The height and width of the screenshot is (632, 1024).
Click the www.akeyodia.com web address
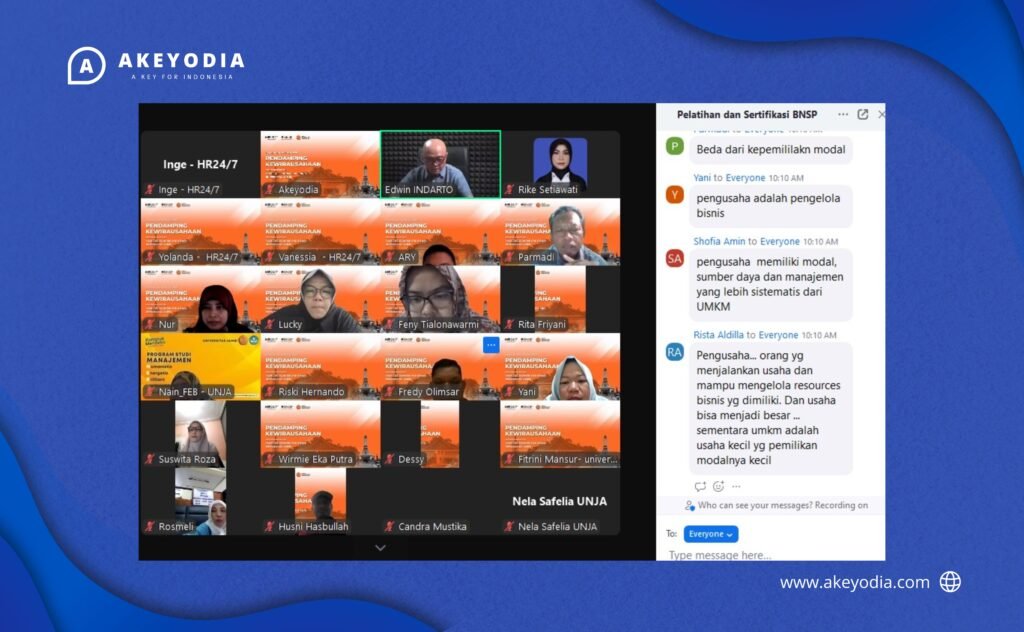pyautogui.click(x=855, y=582)
